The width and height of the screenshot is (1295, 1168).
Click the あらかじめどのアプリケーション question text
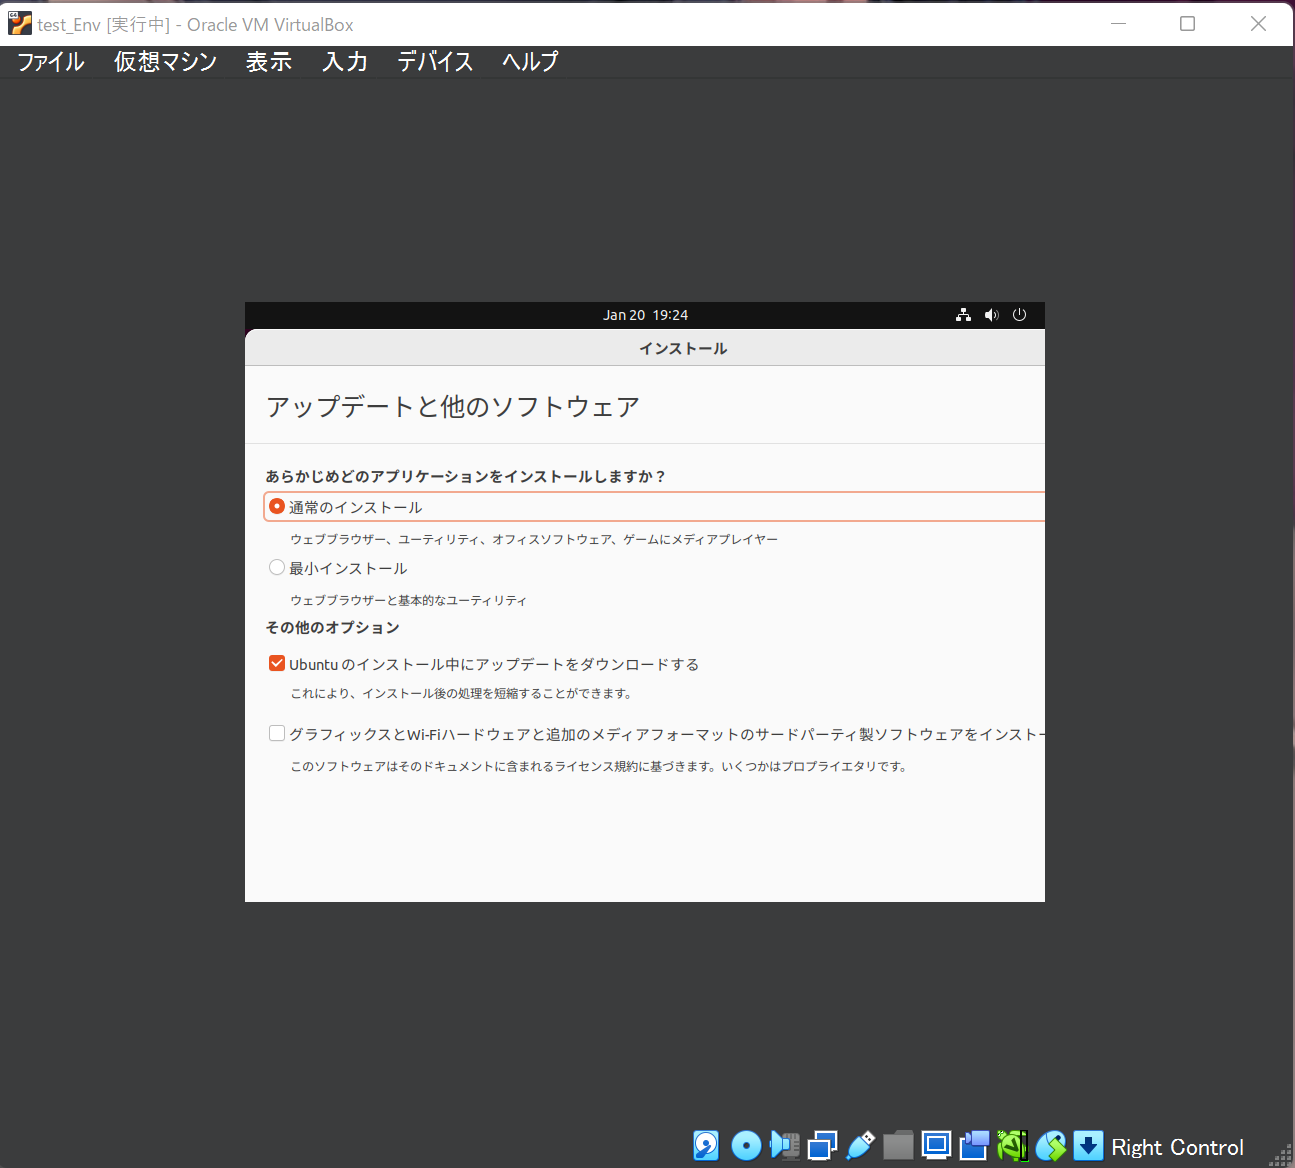(x=465, y=477)
